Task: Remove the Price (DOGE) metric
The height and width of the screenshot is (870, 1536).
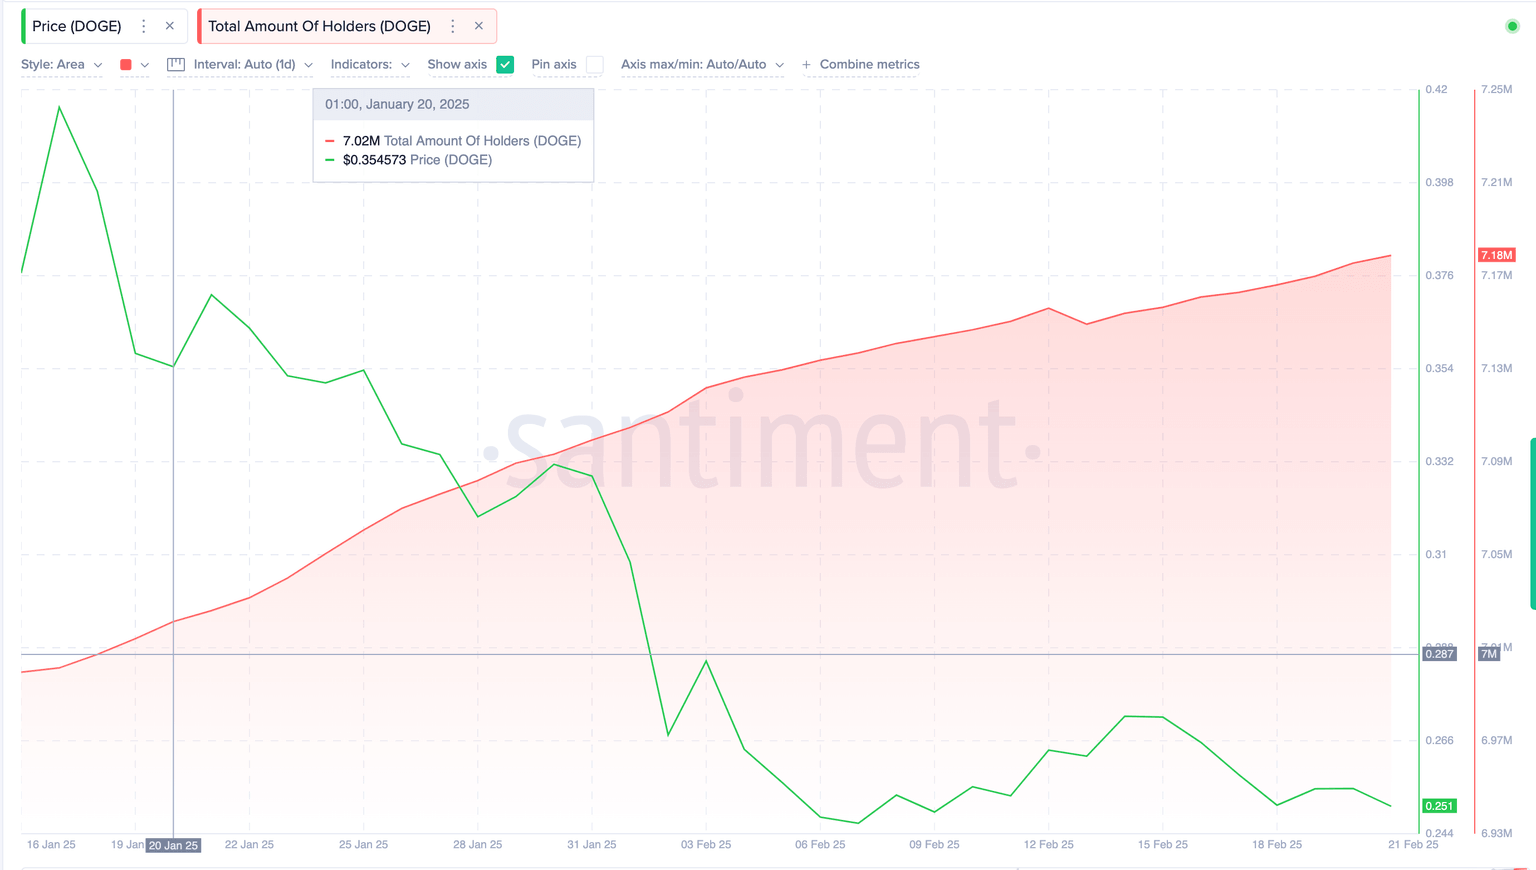Action: click(x=170, y=26)
